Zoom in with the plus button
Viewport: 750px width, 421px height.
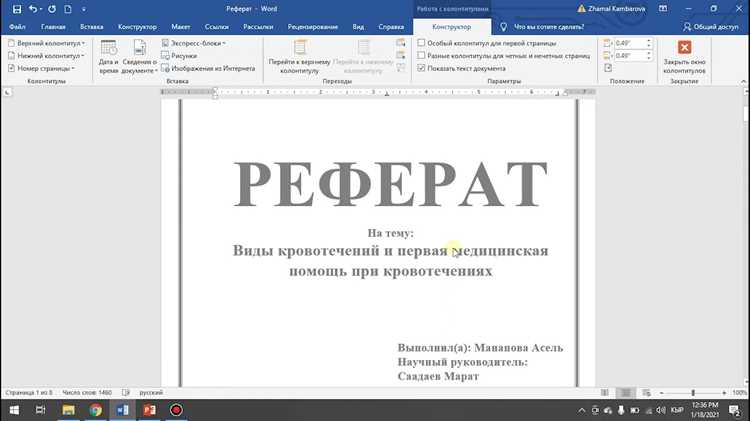pos(724,393)
